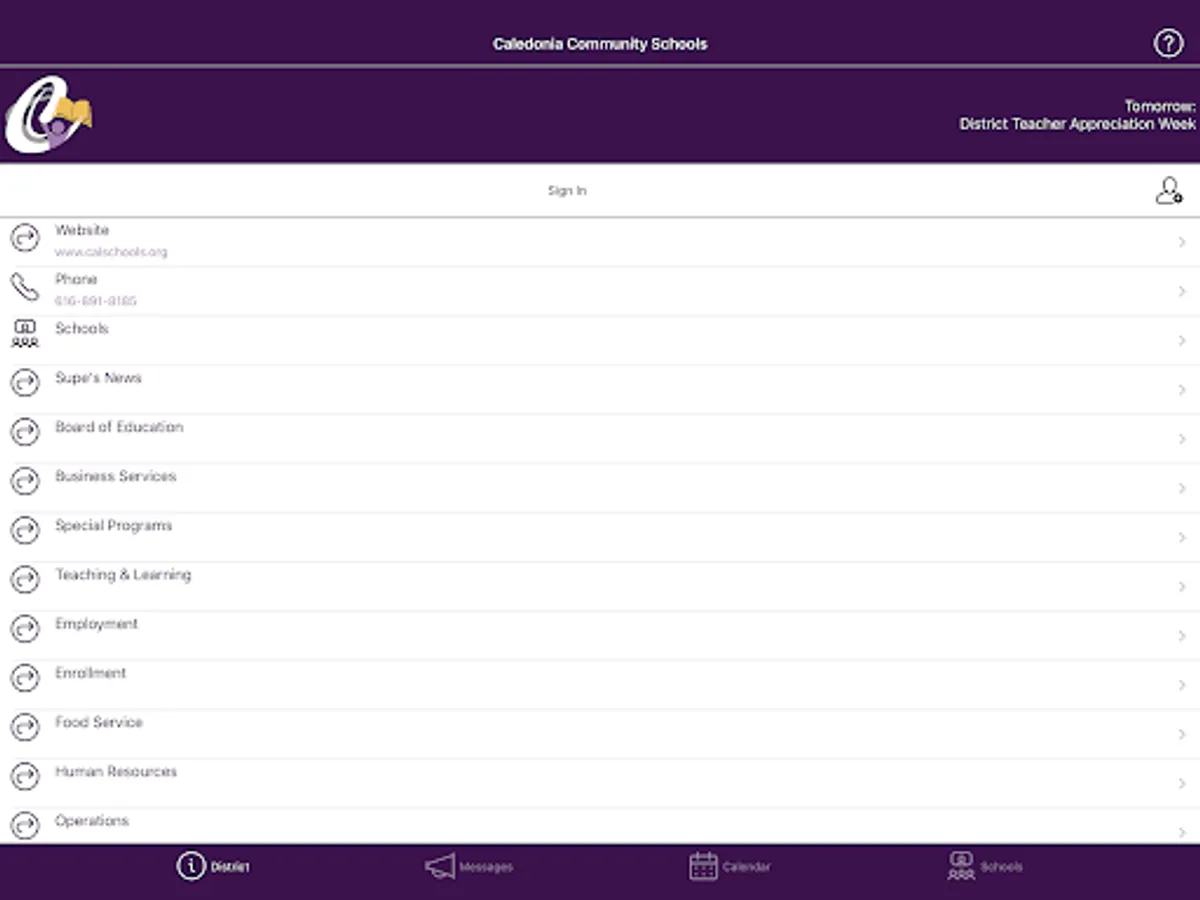
Task: Open the Supe's News entry
Action: [600, 390]
